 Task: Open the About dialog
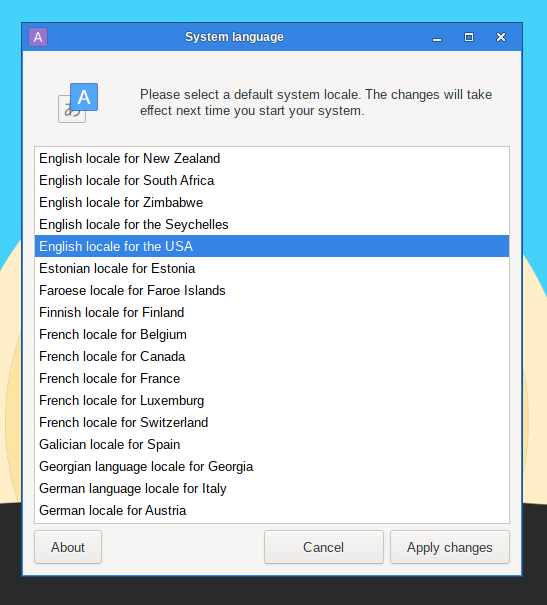tap(68, 547)
